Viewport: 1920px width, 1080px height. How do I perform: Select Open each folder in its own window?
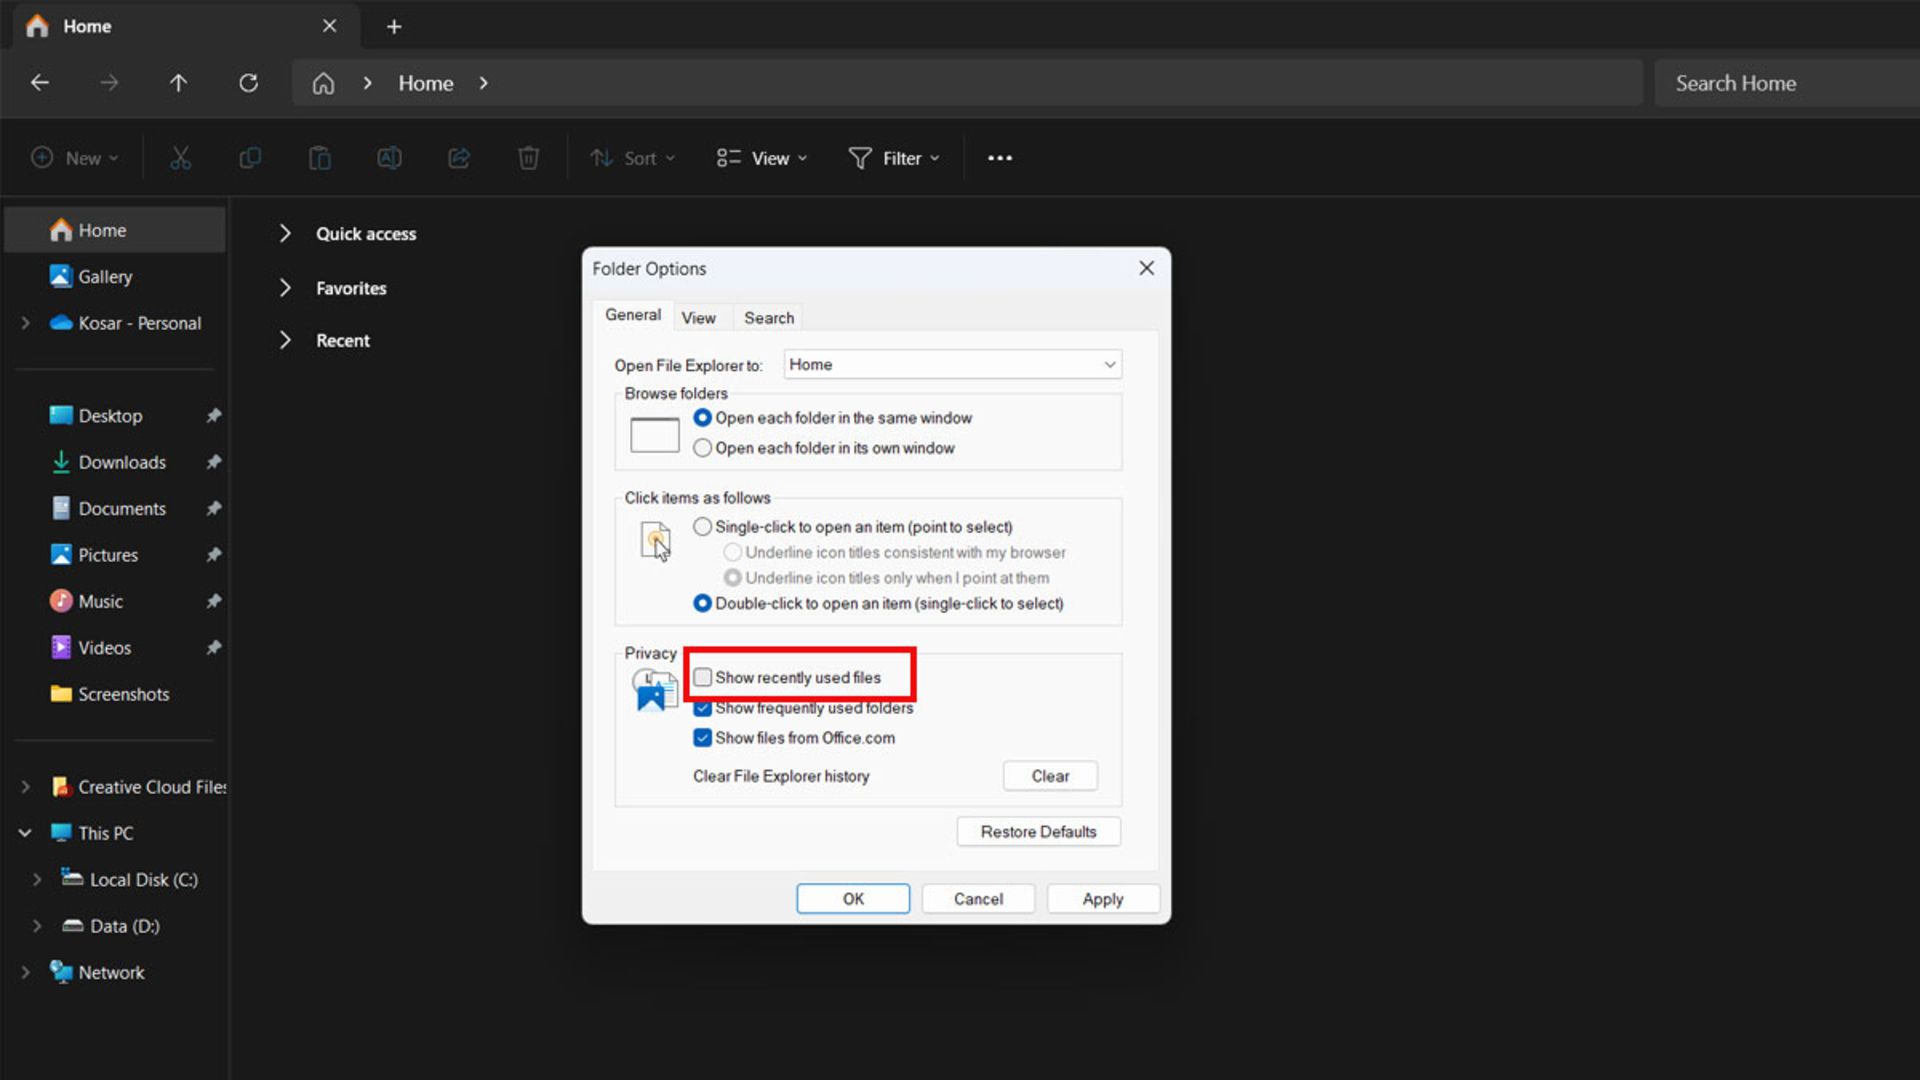click(x=703, y=448)
